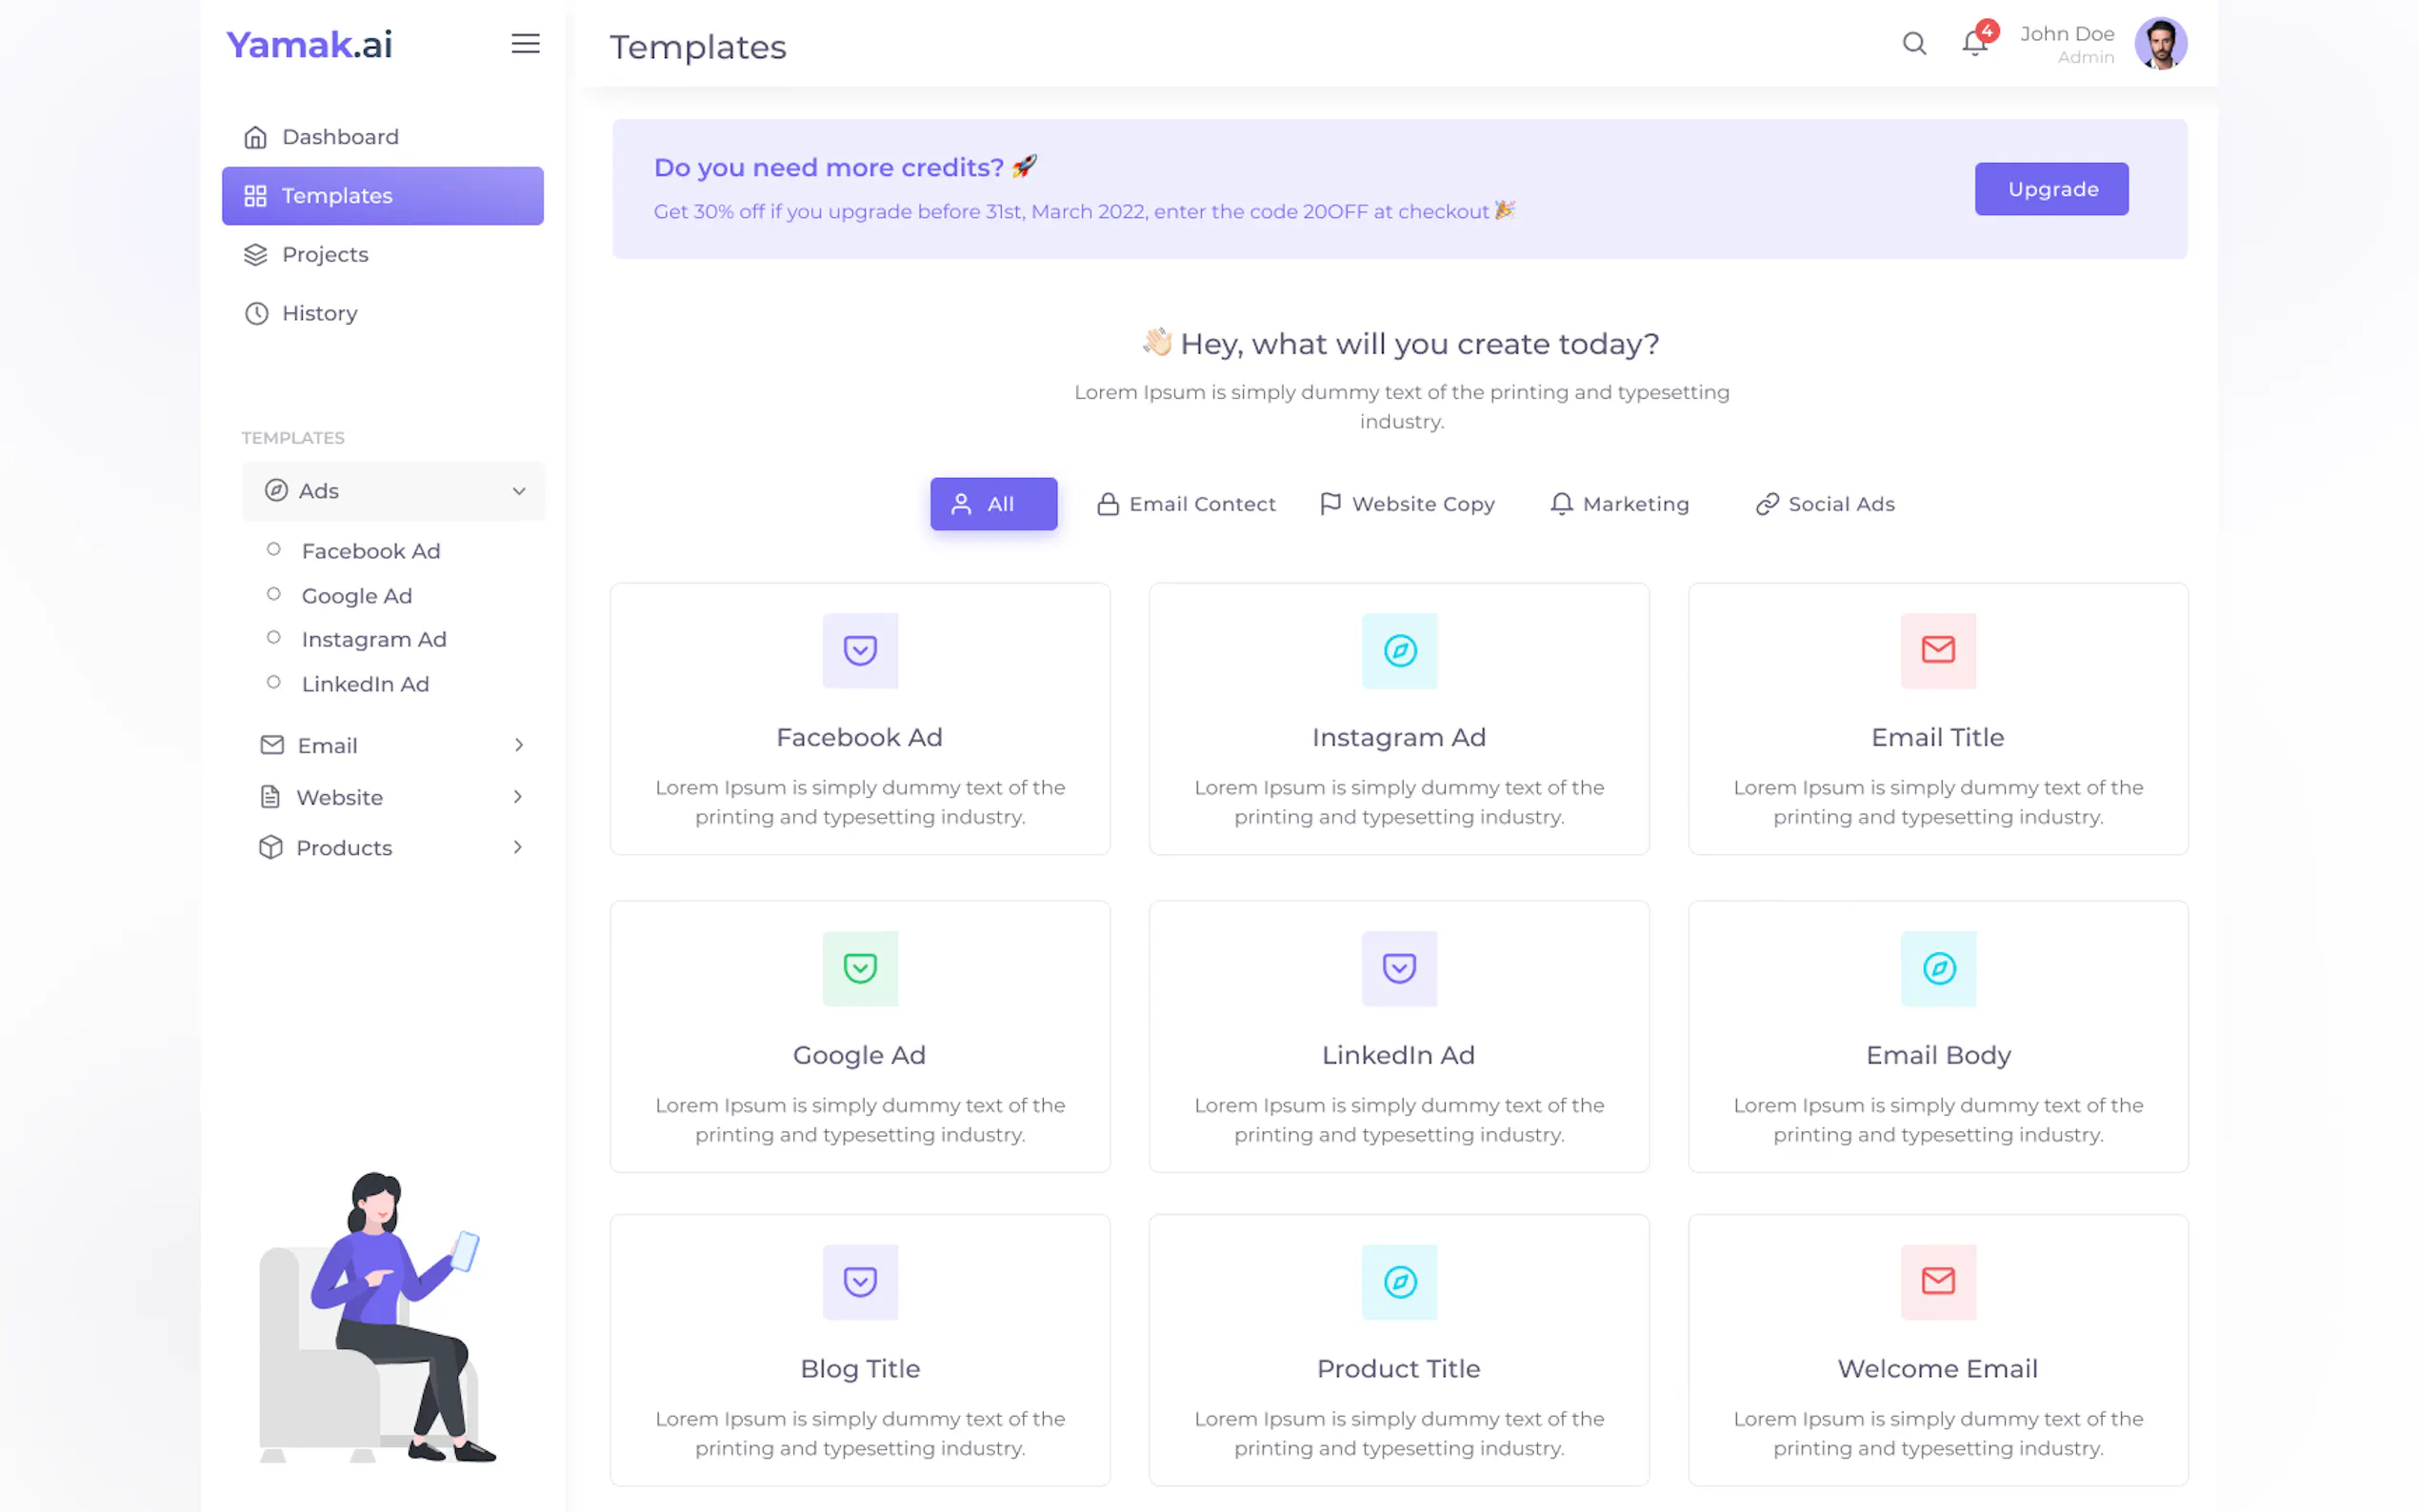Screen dimensions: 2419x1512
Task: Open the Yamak.ai logo home link
Action: point(309,44)
